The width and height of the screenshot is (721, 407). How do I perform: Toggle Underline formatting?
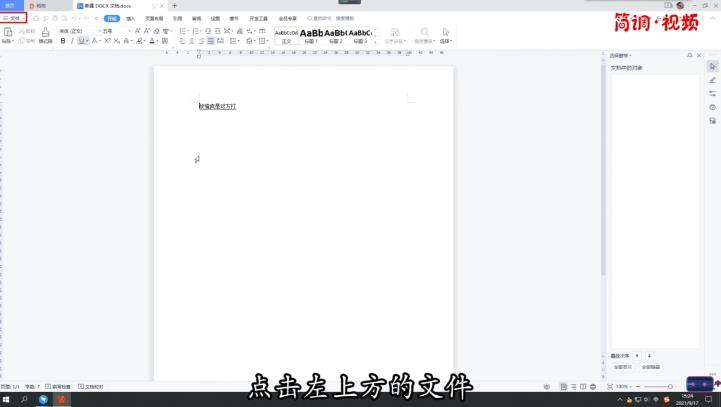point(82,42)
